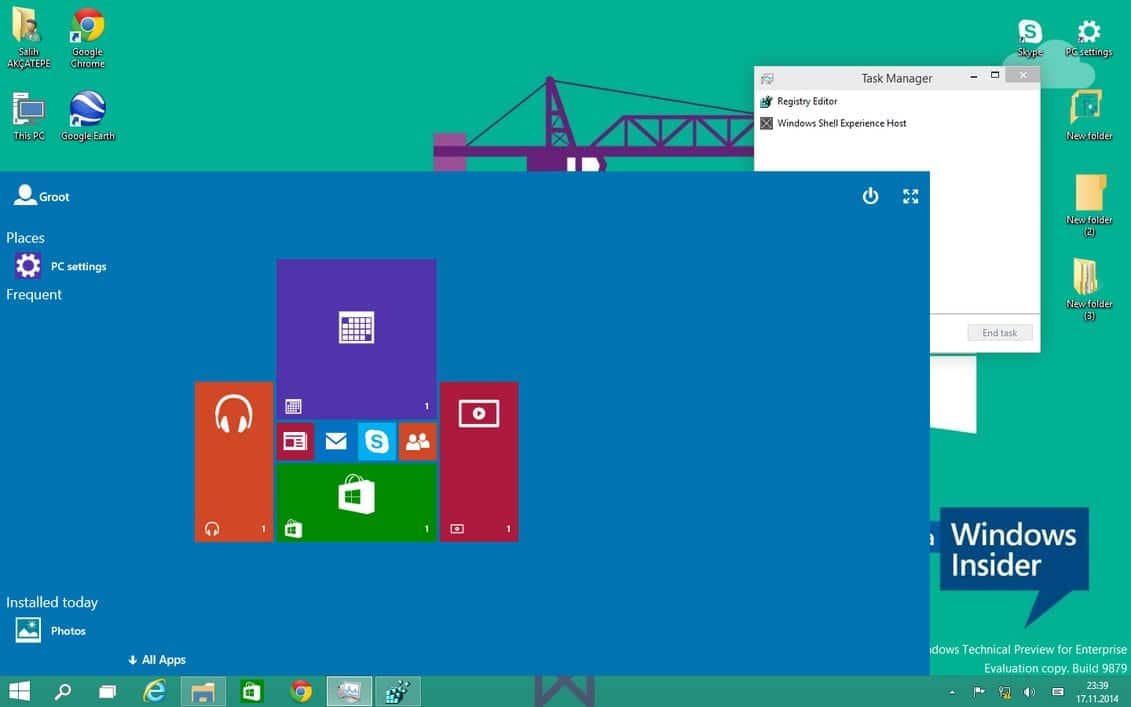Select Skype desktop shortcut
The image size is (1131, 707).
pos(1030,38)
